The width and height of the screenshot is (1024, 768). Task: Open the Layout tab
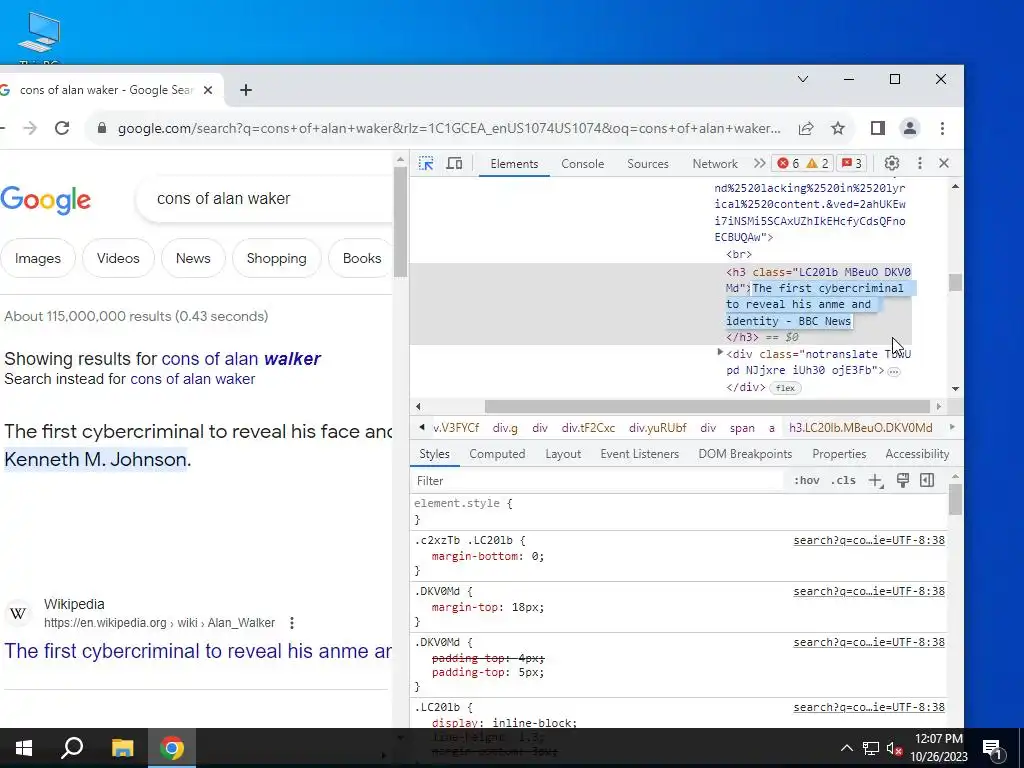[563, 454]
